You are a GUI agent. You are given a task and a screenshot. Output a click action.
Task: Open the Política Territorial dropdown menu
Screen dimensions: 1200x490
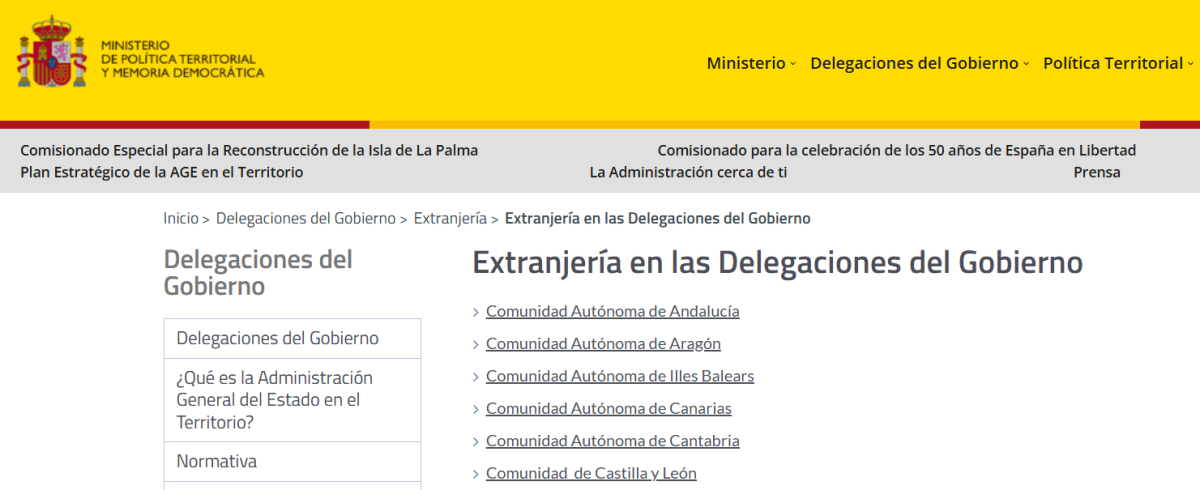click(1118, 63)
